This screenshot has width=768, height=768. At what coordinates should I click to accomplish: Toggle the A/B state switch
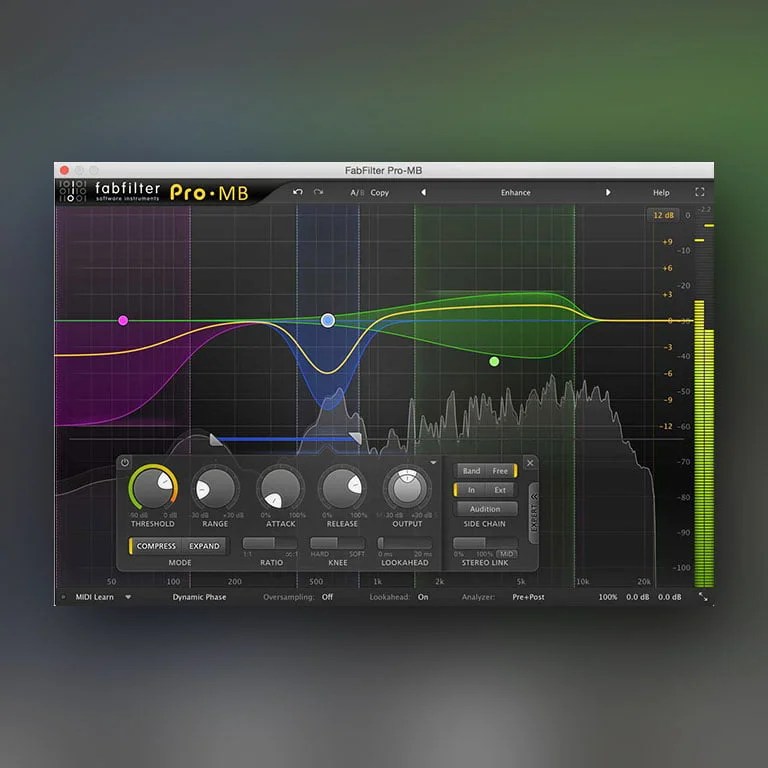point(357,192)
